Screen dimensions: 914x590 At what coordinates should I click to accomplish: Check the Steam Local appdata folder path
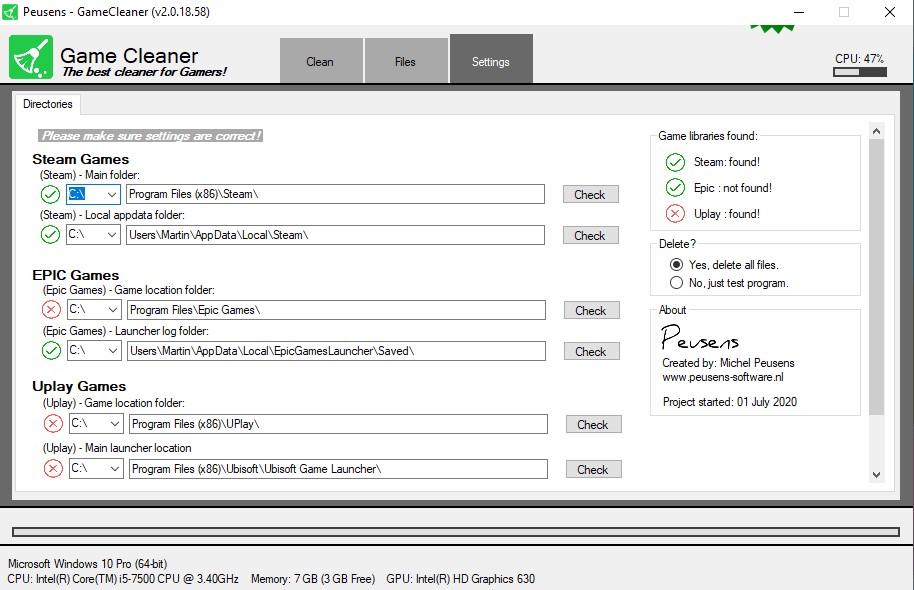point(590,235)
